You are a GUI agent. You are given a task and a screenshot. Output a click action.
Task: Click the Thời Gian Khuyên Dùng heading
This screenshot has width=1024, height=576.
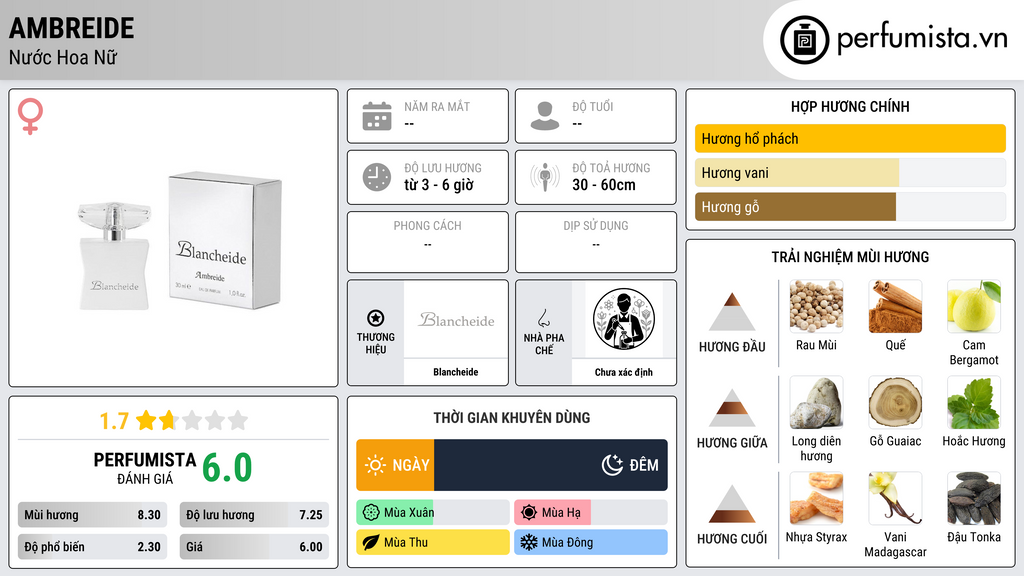pos(512,418)
